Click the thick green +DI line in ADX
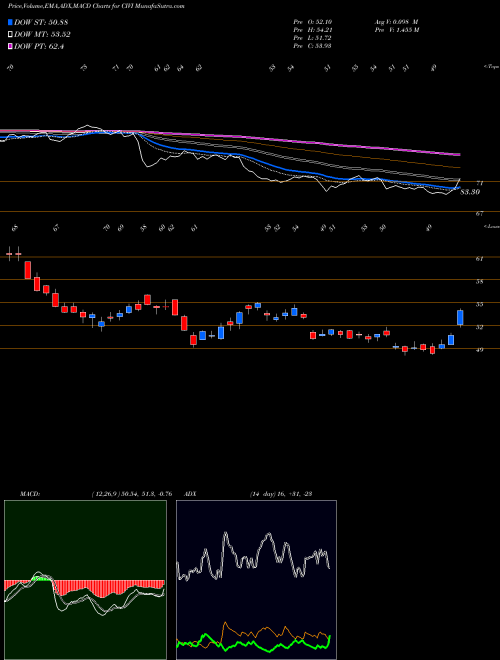Screen dimensions: 500x660 pos(253,644)
